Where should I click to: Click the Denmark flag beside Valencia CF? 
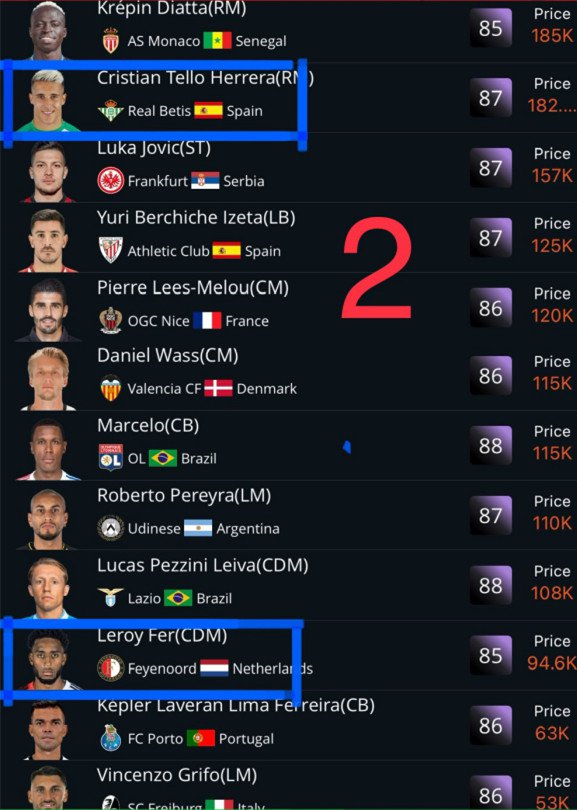click(218, 388)
